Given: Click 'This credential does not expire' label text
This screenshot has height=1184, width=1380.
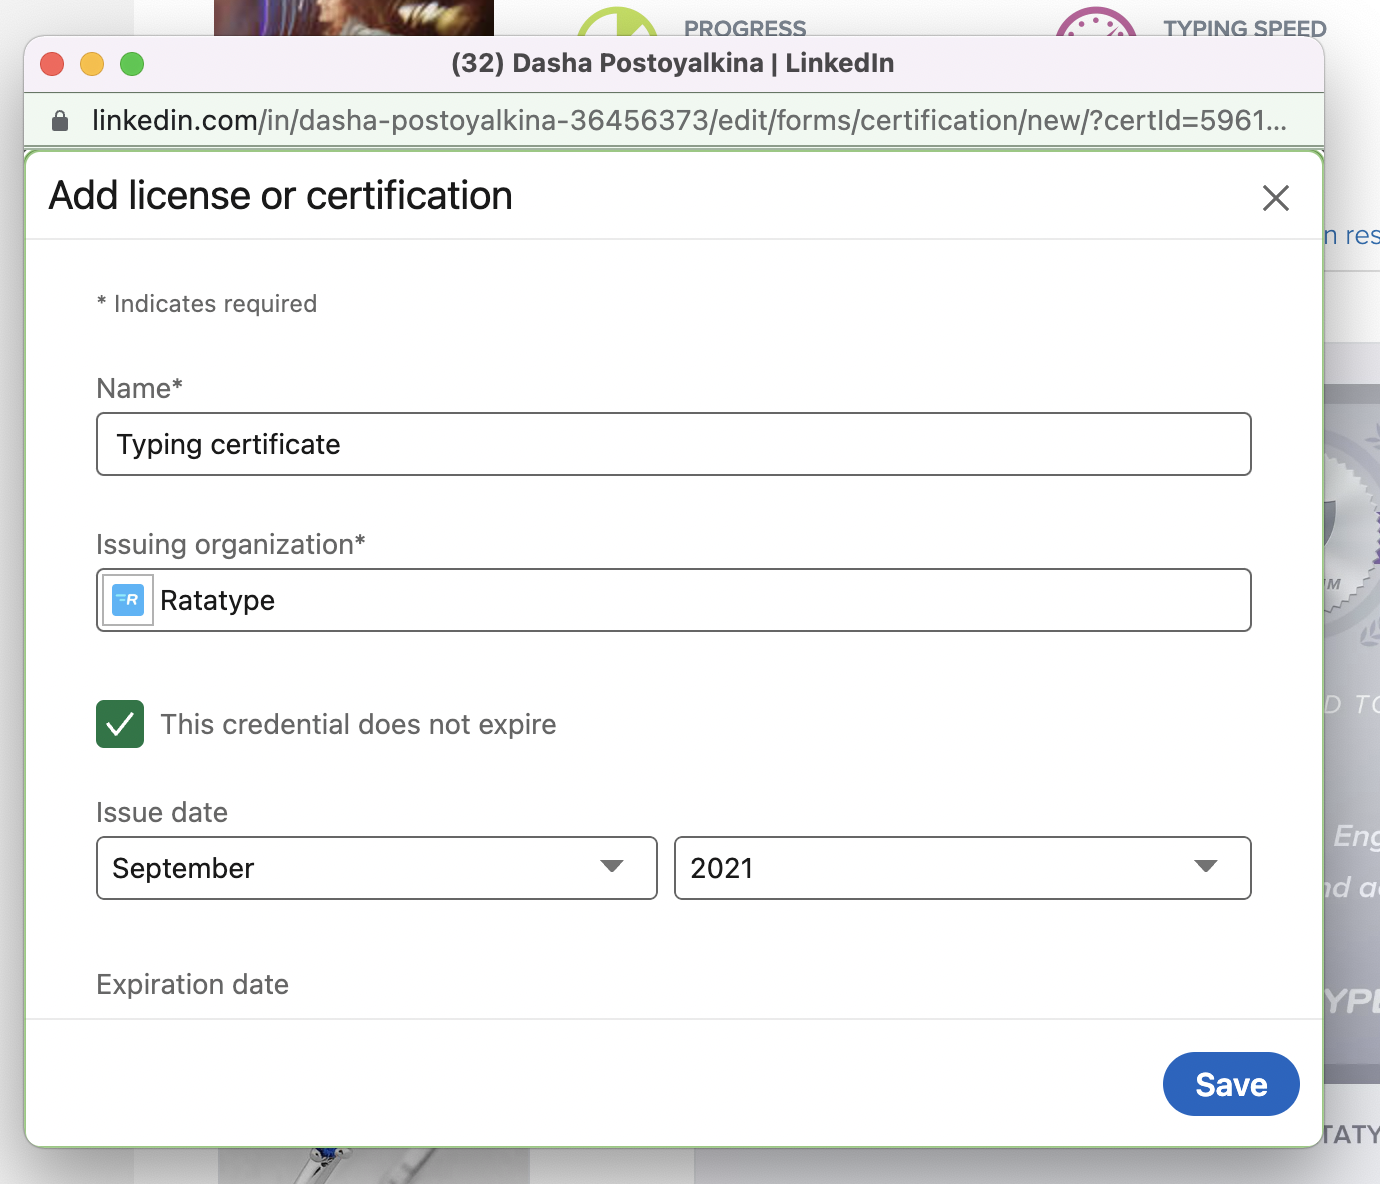Looking at the screenshot, I should point(358,724).
